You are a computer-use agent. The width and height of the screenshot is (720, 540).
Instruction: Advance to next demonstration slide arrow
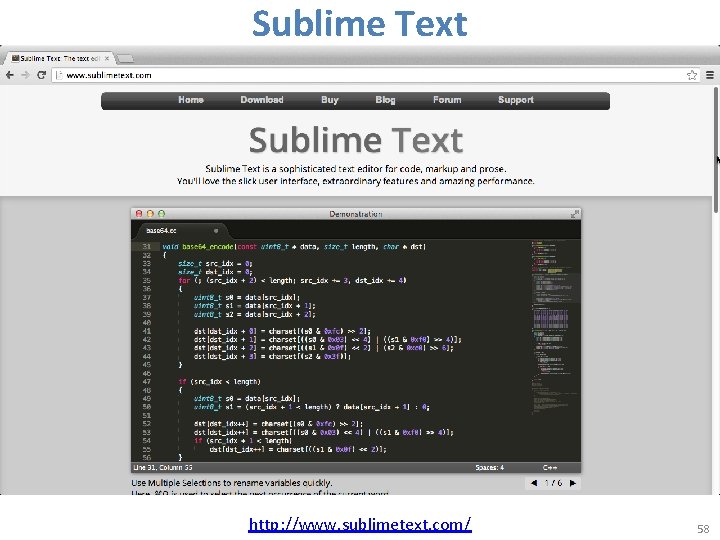point(573,483)
